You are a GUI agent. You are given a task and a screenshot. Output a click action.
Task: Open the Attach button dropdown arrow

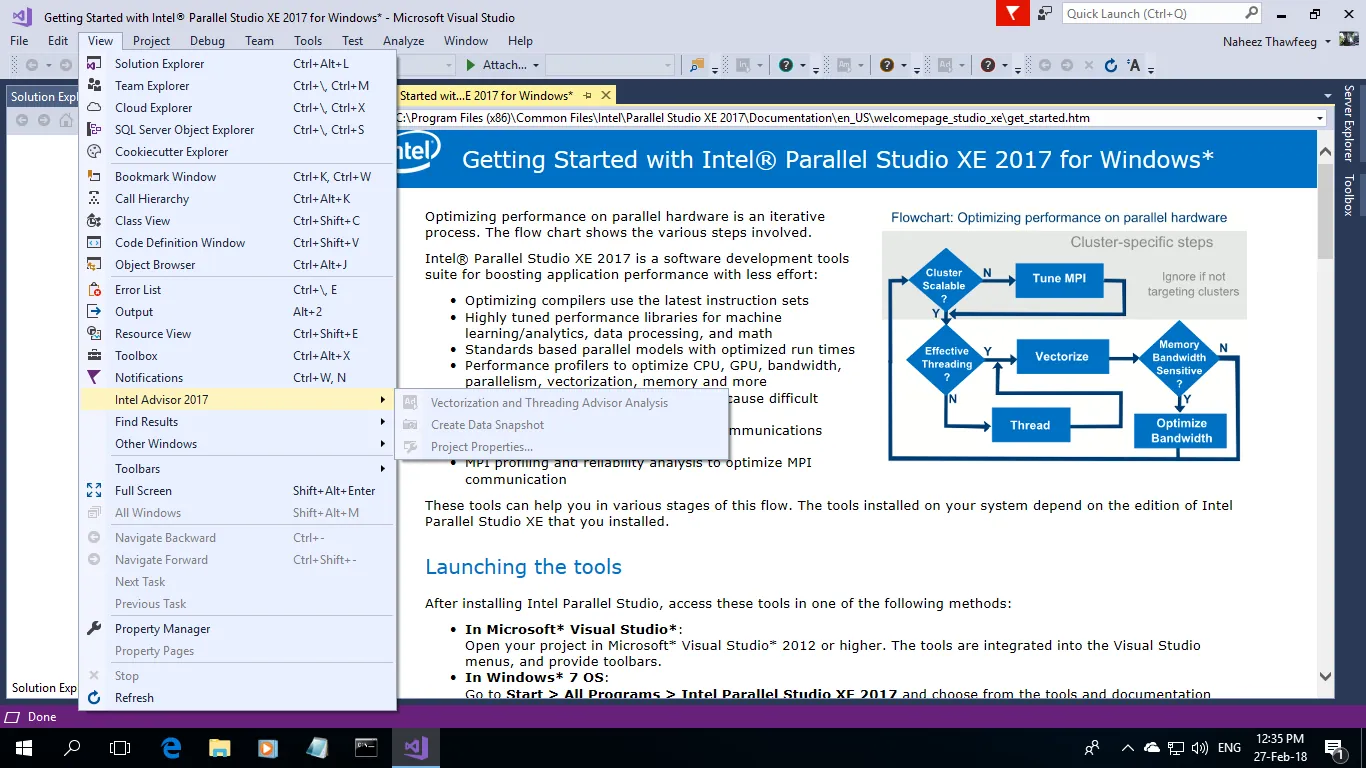(536, 65)
